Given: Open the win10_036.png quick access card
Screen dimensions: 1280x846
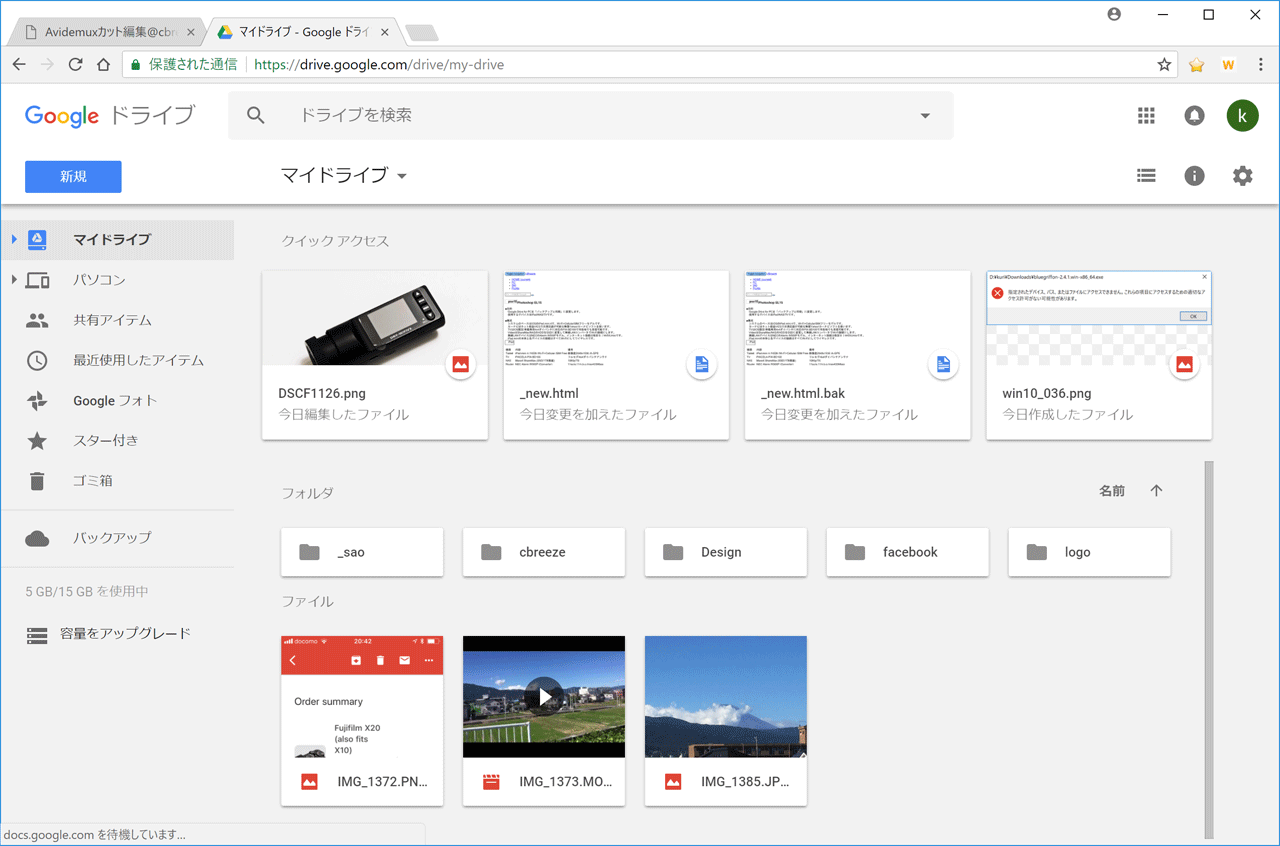Looking at the screenshot, I should 1099,355.
